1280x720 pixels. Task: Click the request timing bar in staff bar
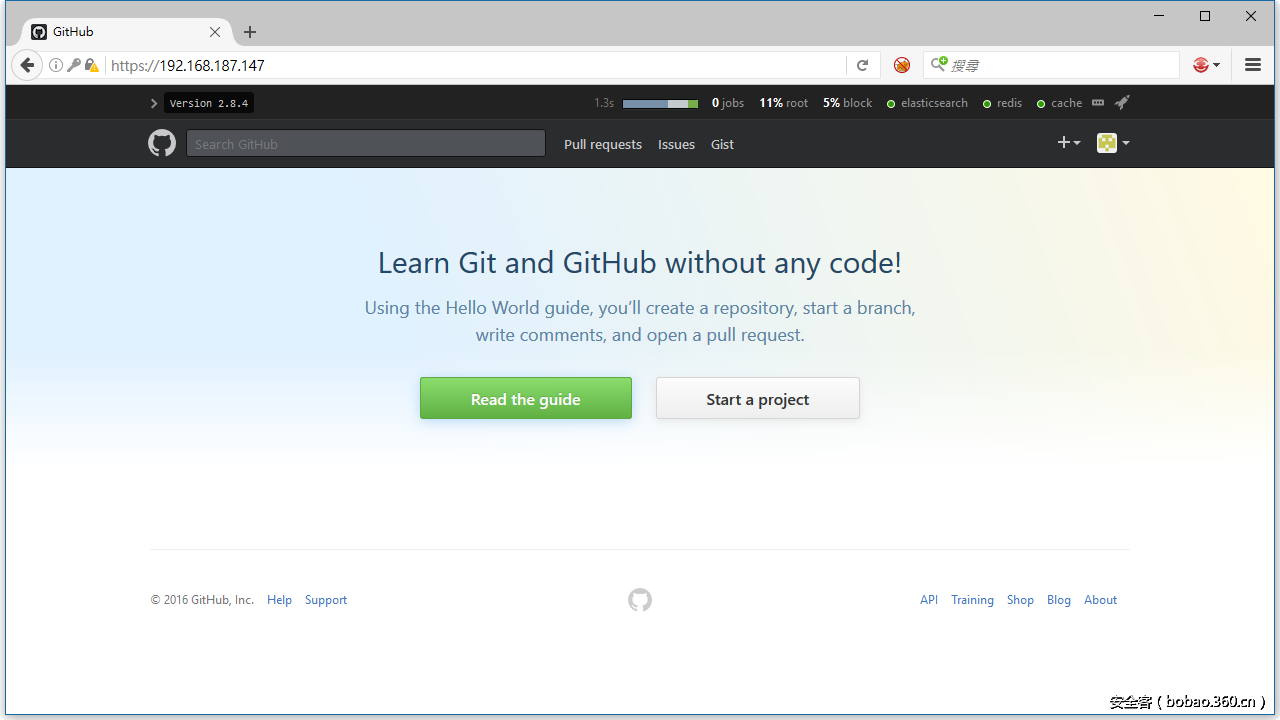pyautogui.click(x=660, y=103)
